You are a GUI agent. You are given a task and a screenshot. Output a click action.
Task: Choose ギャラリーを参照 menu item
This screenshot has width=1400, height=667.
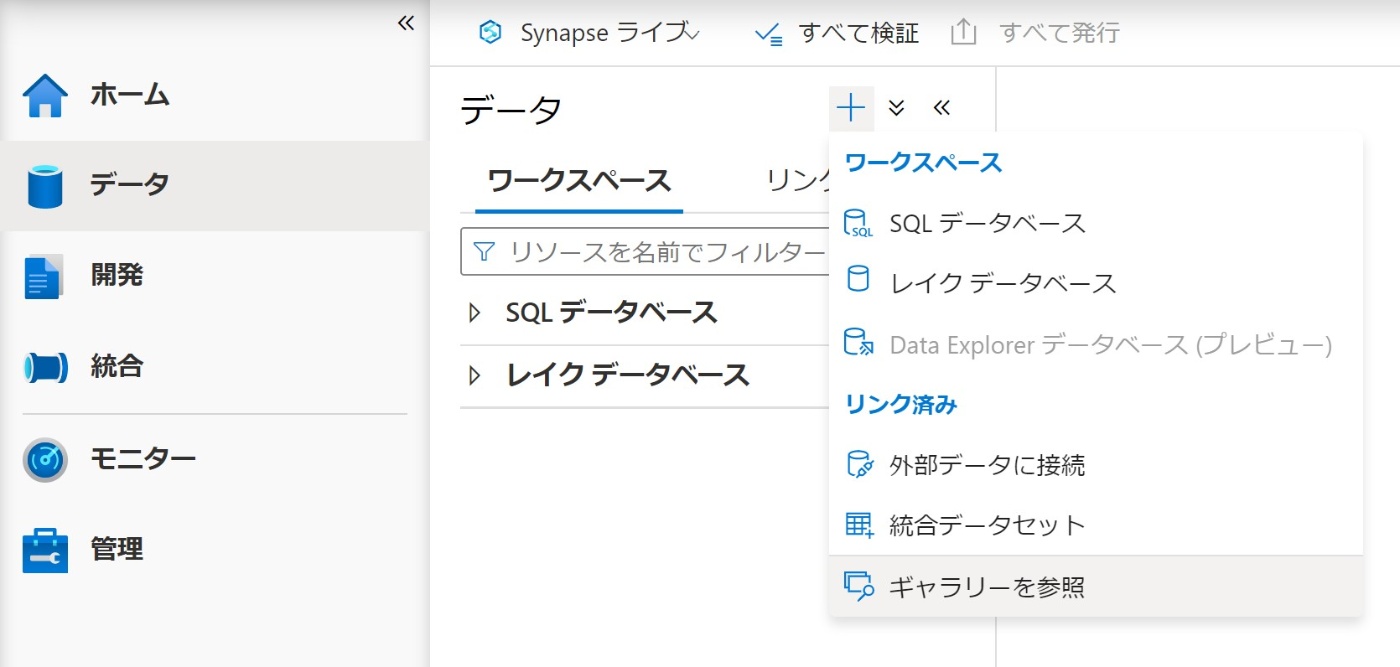[x=1096, y=587]
